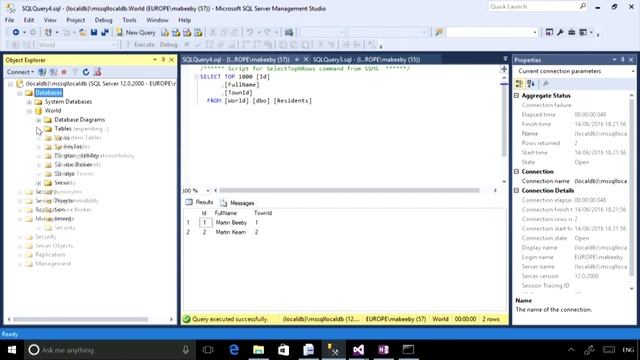
Task: Toggle auto-hide pin on Properties panel
Action: pos(622,60)
